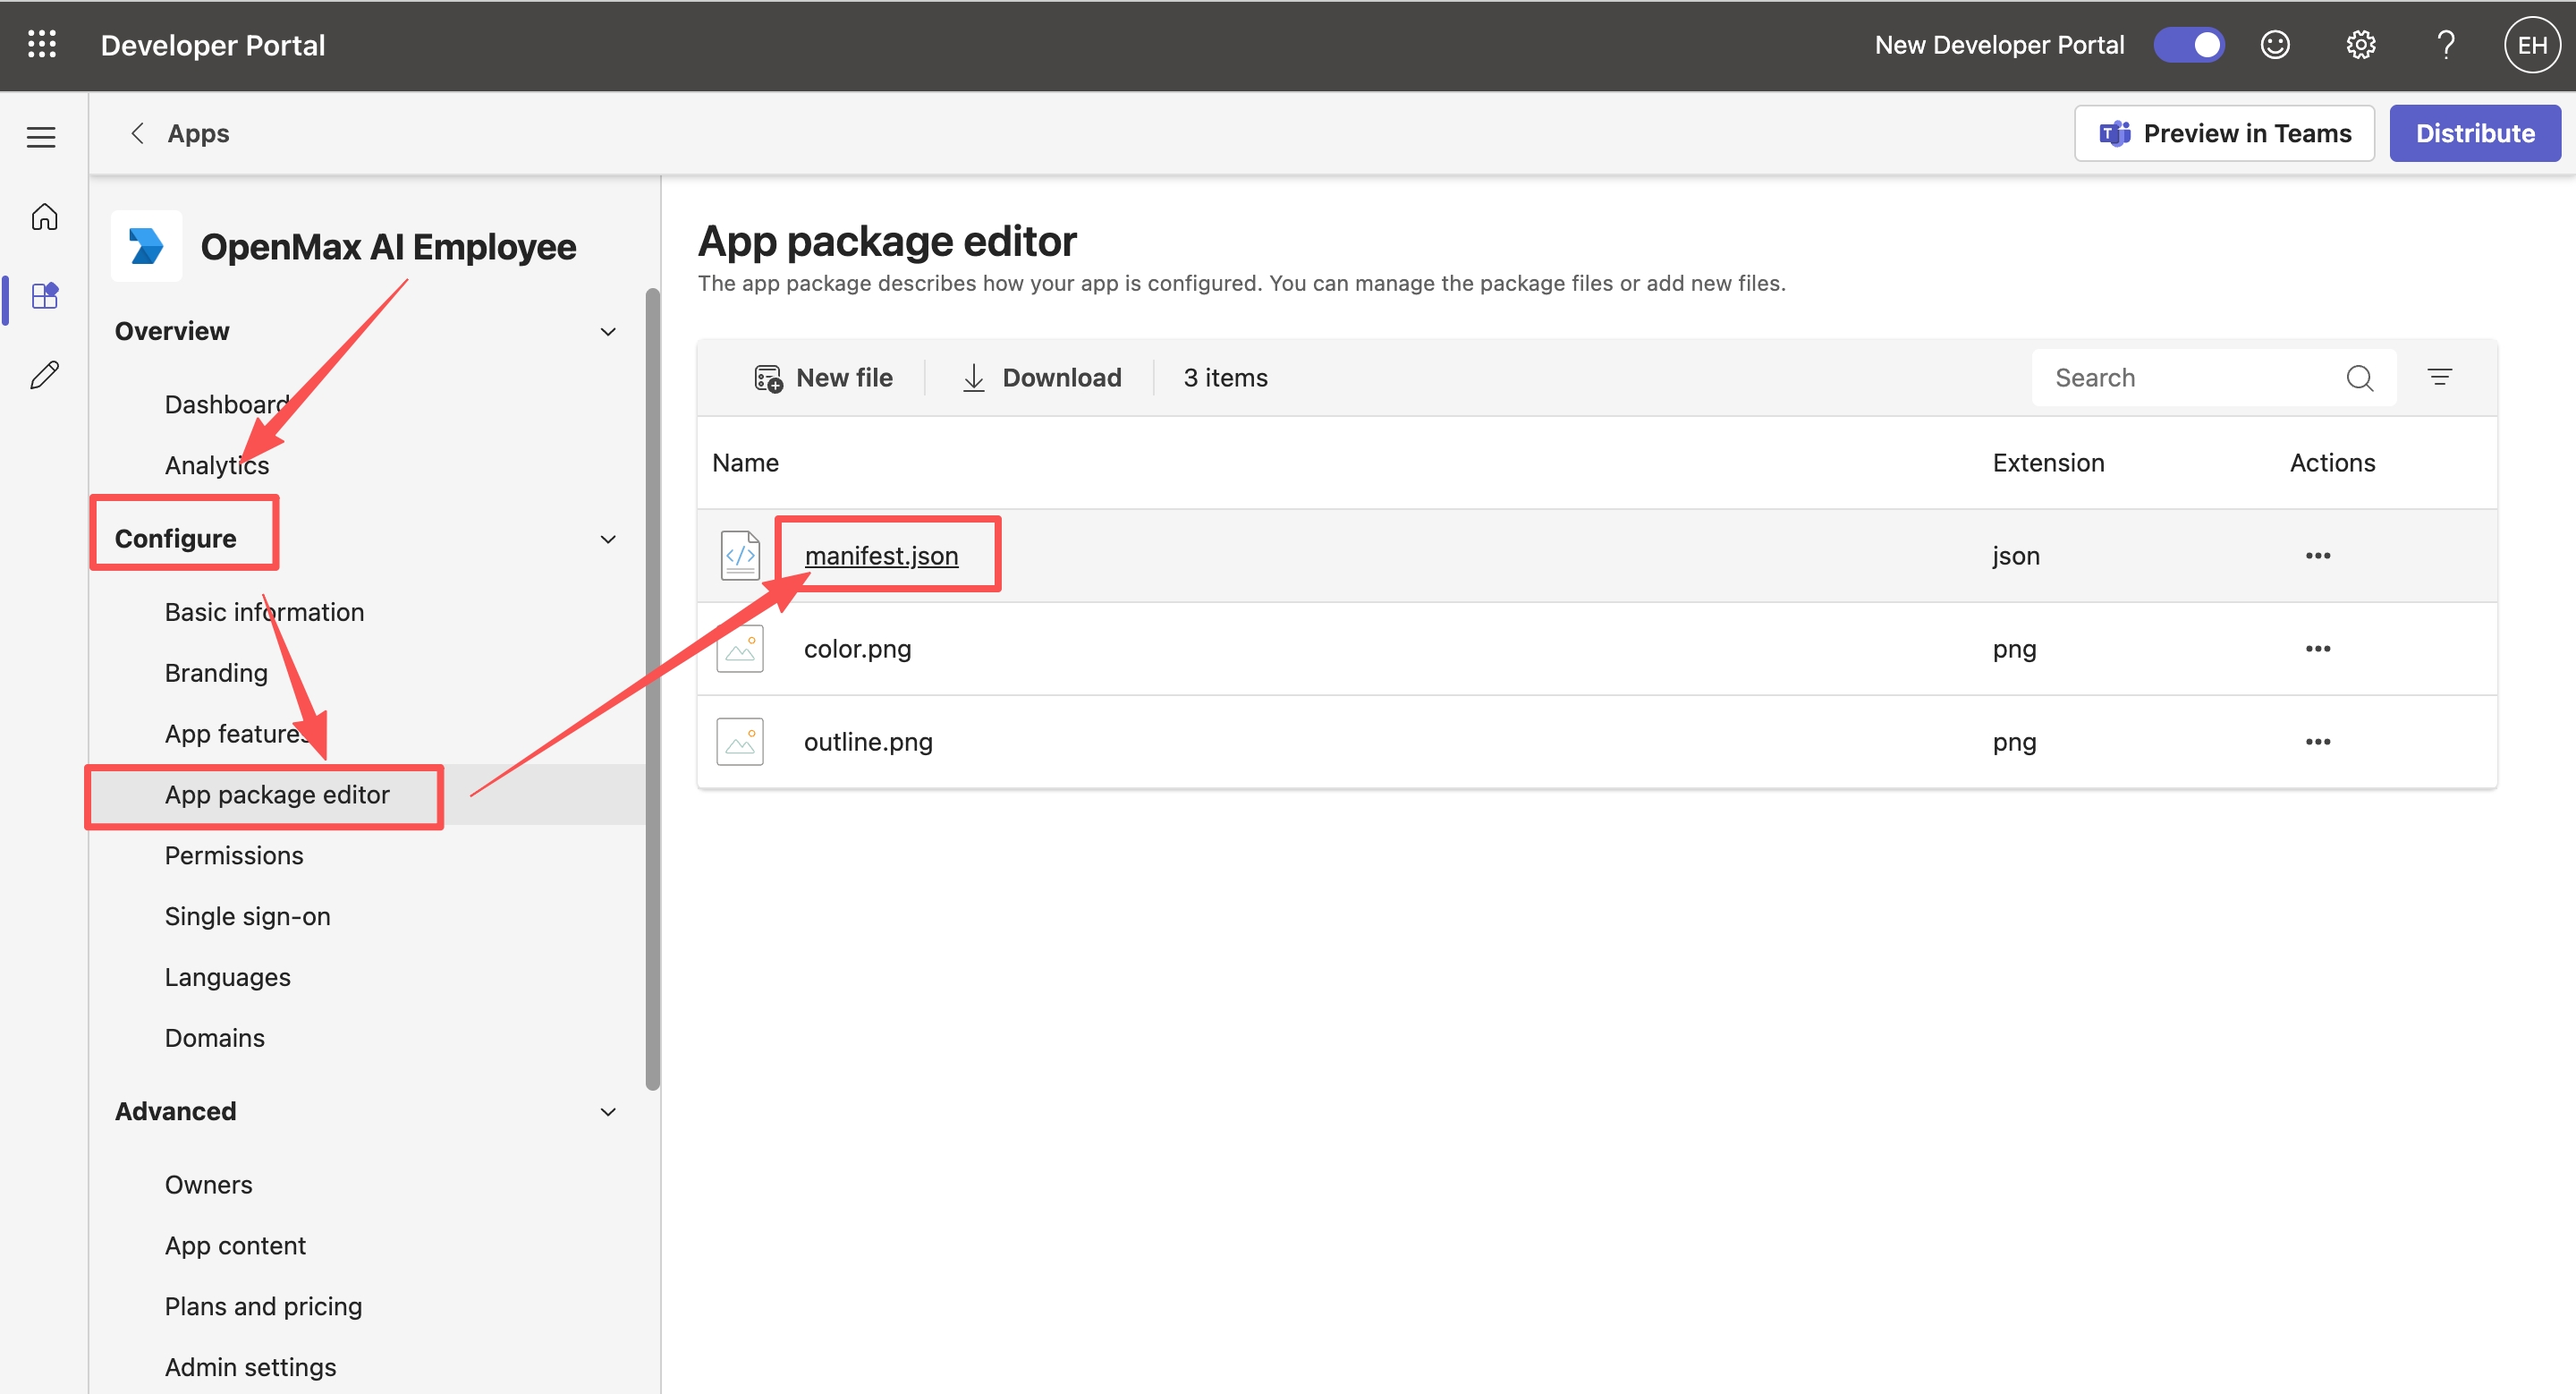Open the help question mark icon
Screen dimensions: 2576x1394
pos(2446,45)
